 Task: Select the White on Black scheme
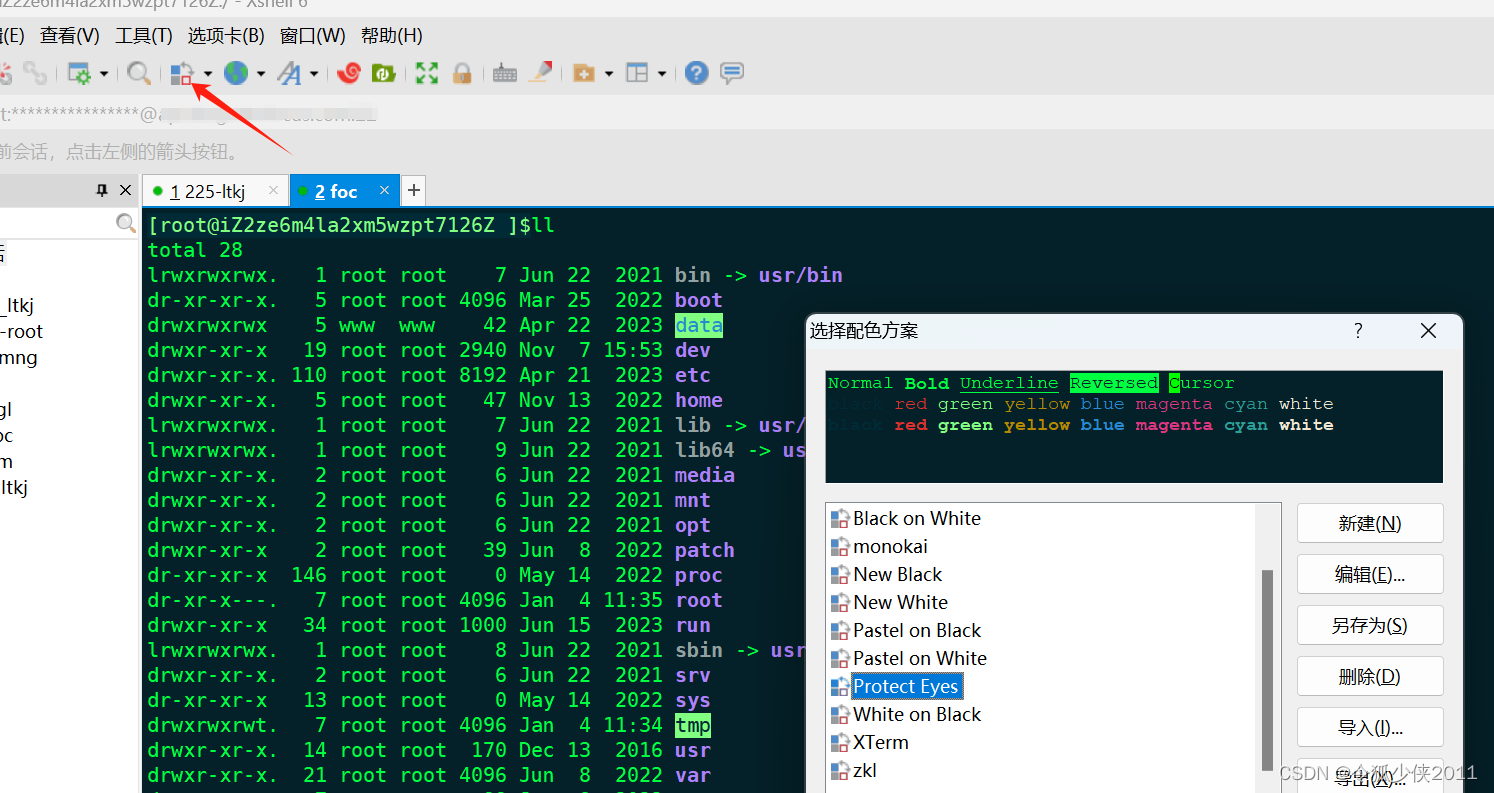(x=916, y=714)
